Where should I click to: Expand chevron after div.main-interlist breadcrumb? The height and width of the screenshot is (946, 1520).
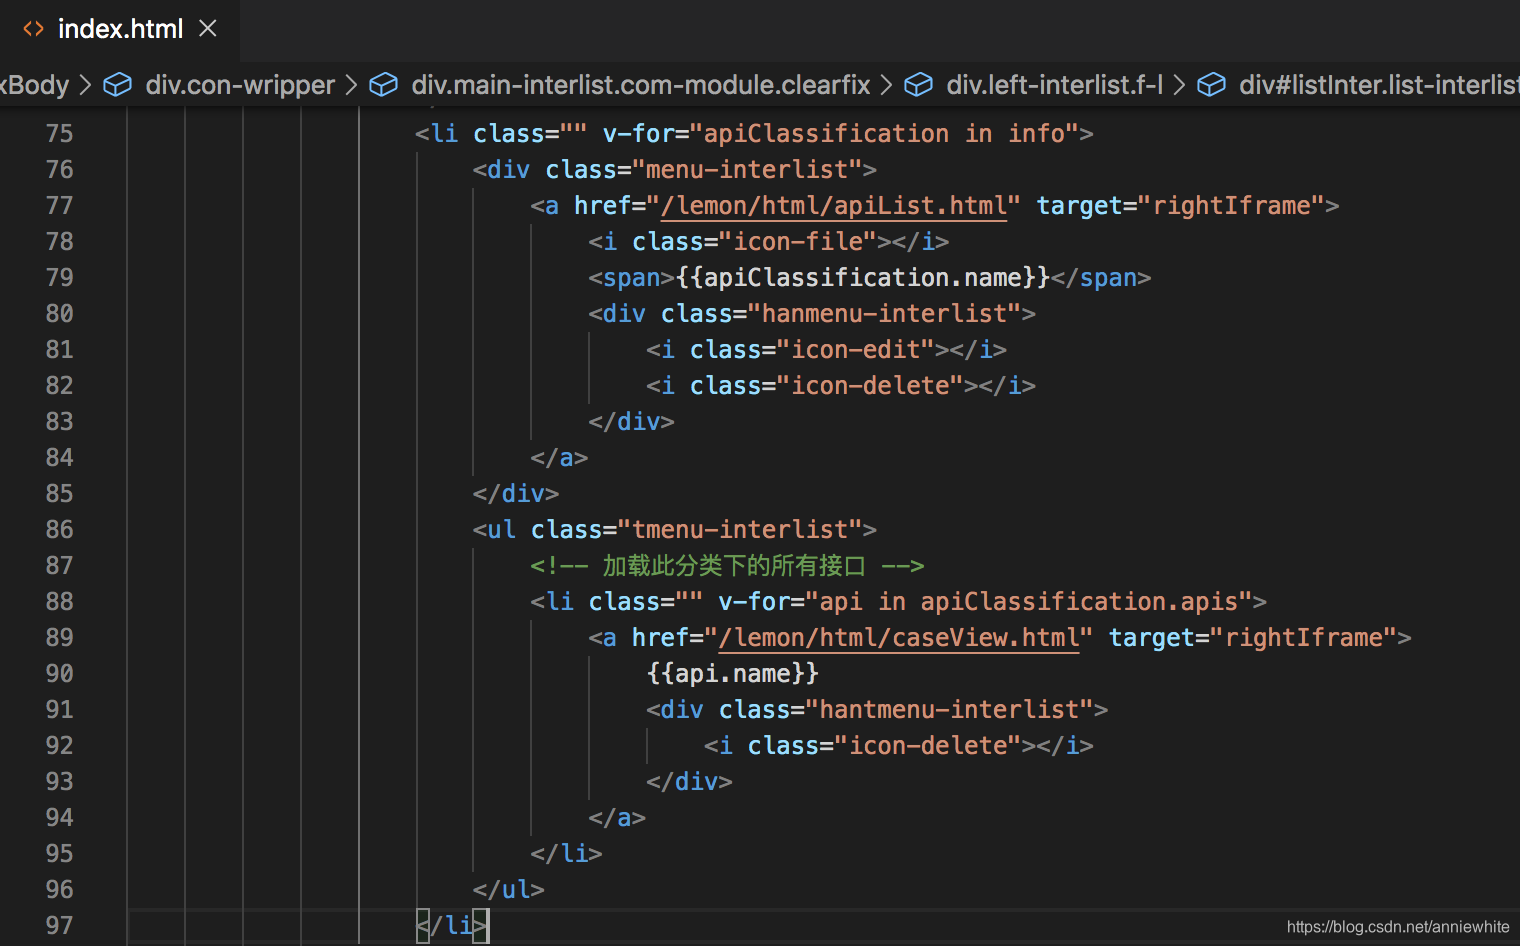coord(887,85)
